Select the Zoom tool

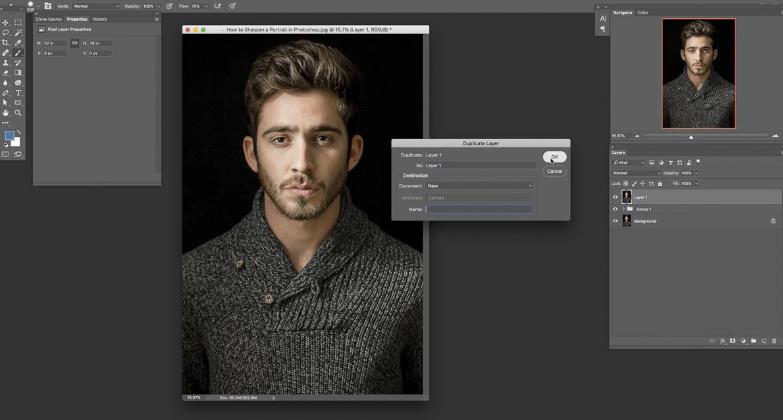click(x=18, y=112)
